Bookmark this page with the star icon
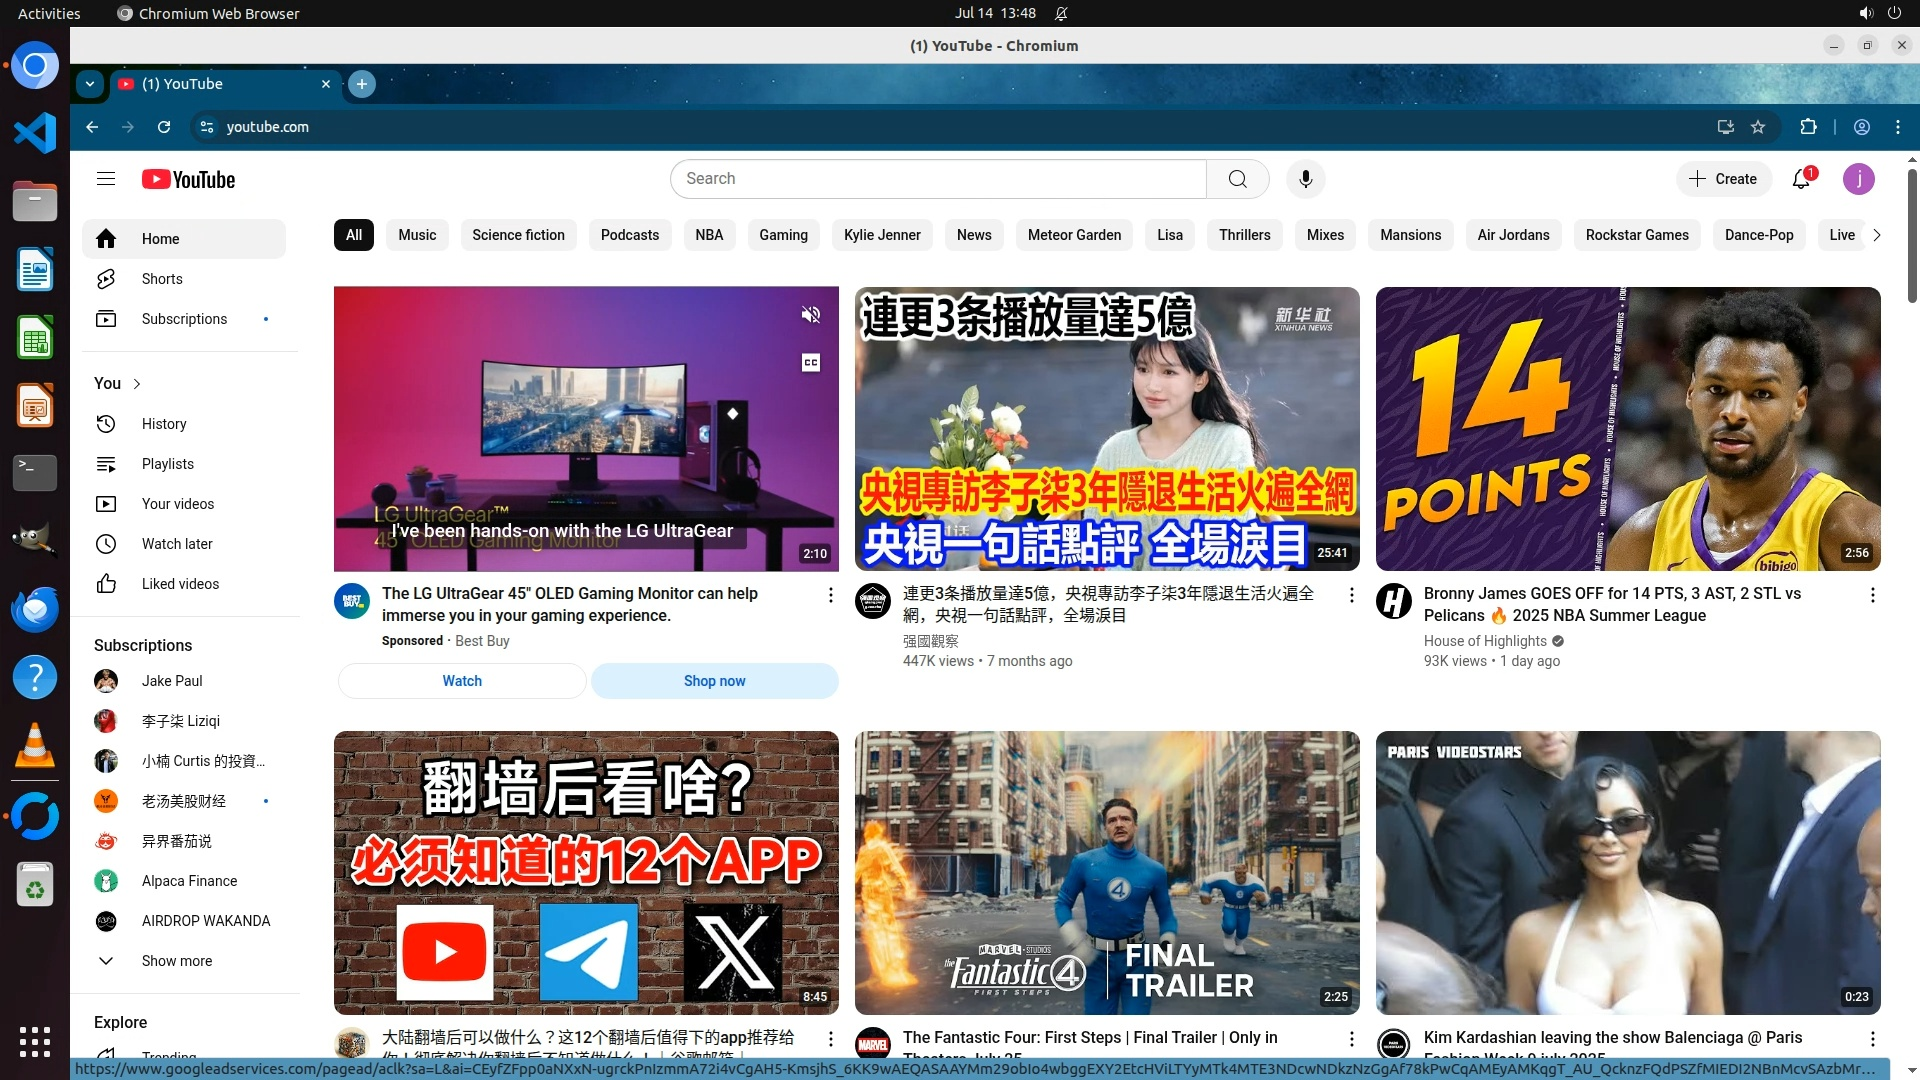Viewport: 1920px width, 1080px height. (x=1758, y=127)
